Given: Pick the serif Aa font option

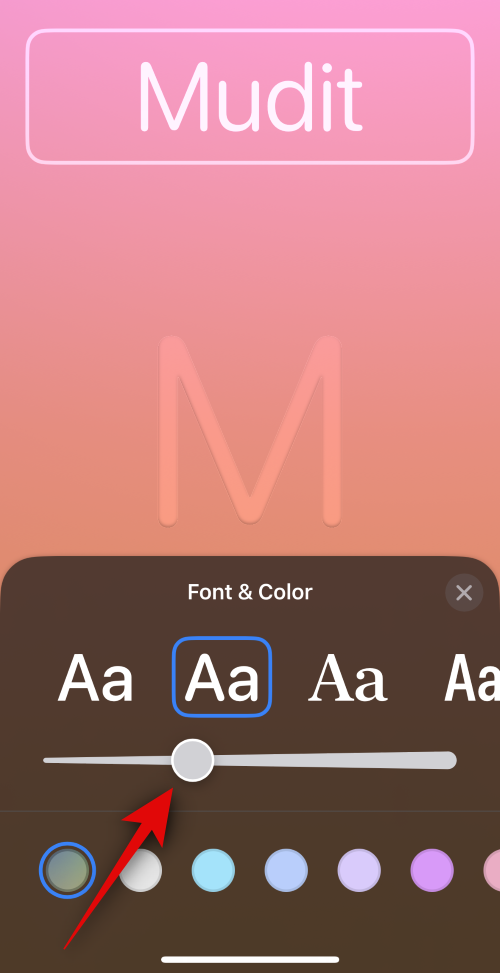Looking at the screenshot, I should [x=348, y=678].
